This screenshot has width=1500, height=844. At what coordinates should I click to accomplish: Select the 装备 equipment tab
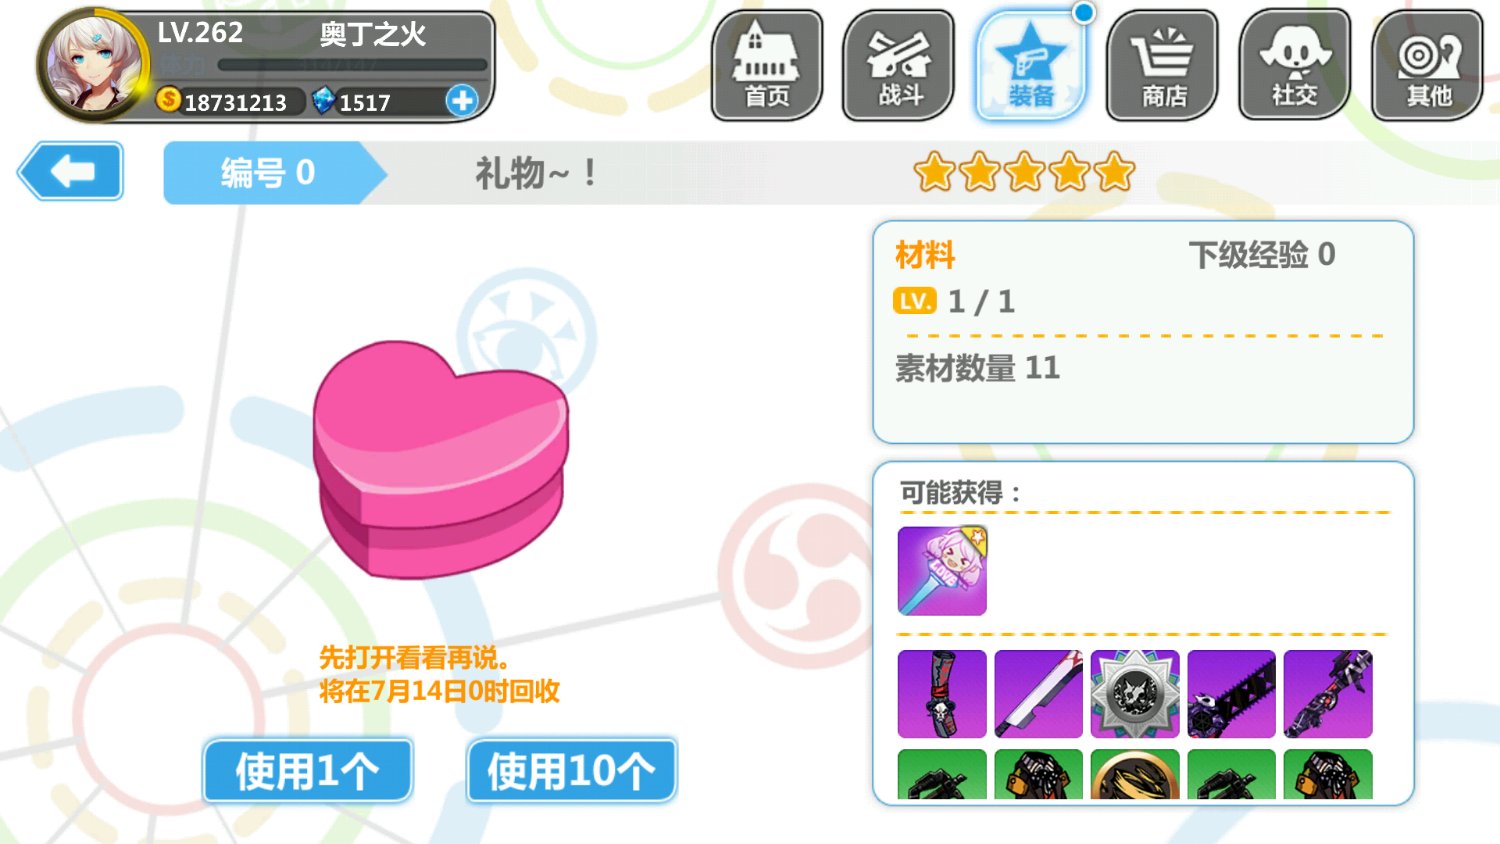1031,66
